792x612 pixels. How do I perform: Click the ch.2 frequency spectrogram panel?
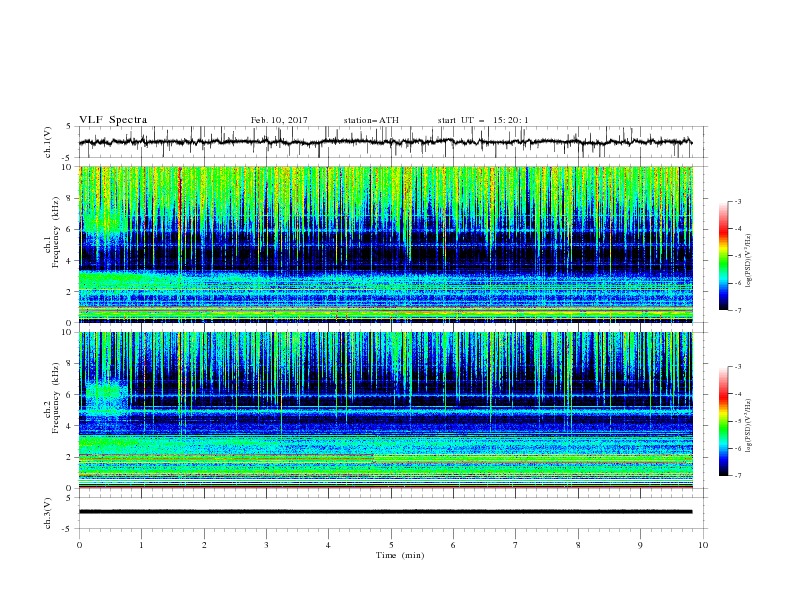pyautogui.click(x=385, y=410)
